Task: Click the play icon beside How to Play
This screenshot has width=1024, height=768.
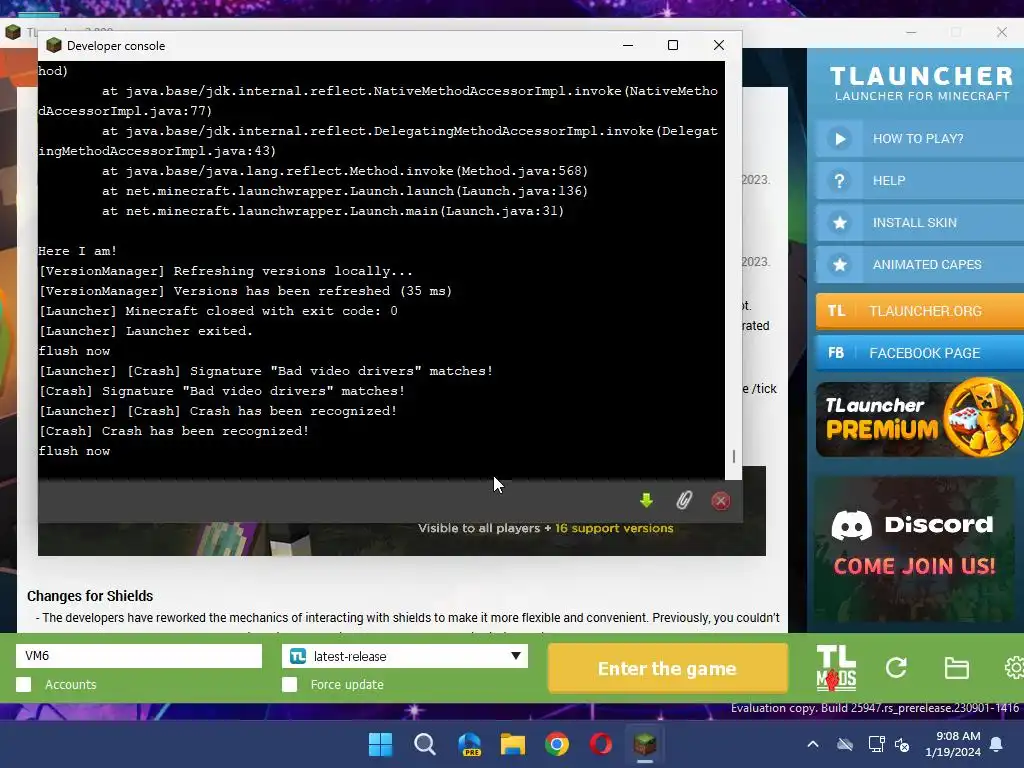Action: [x=840, y=138]
